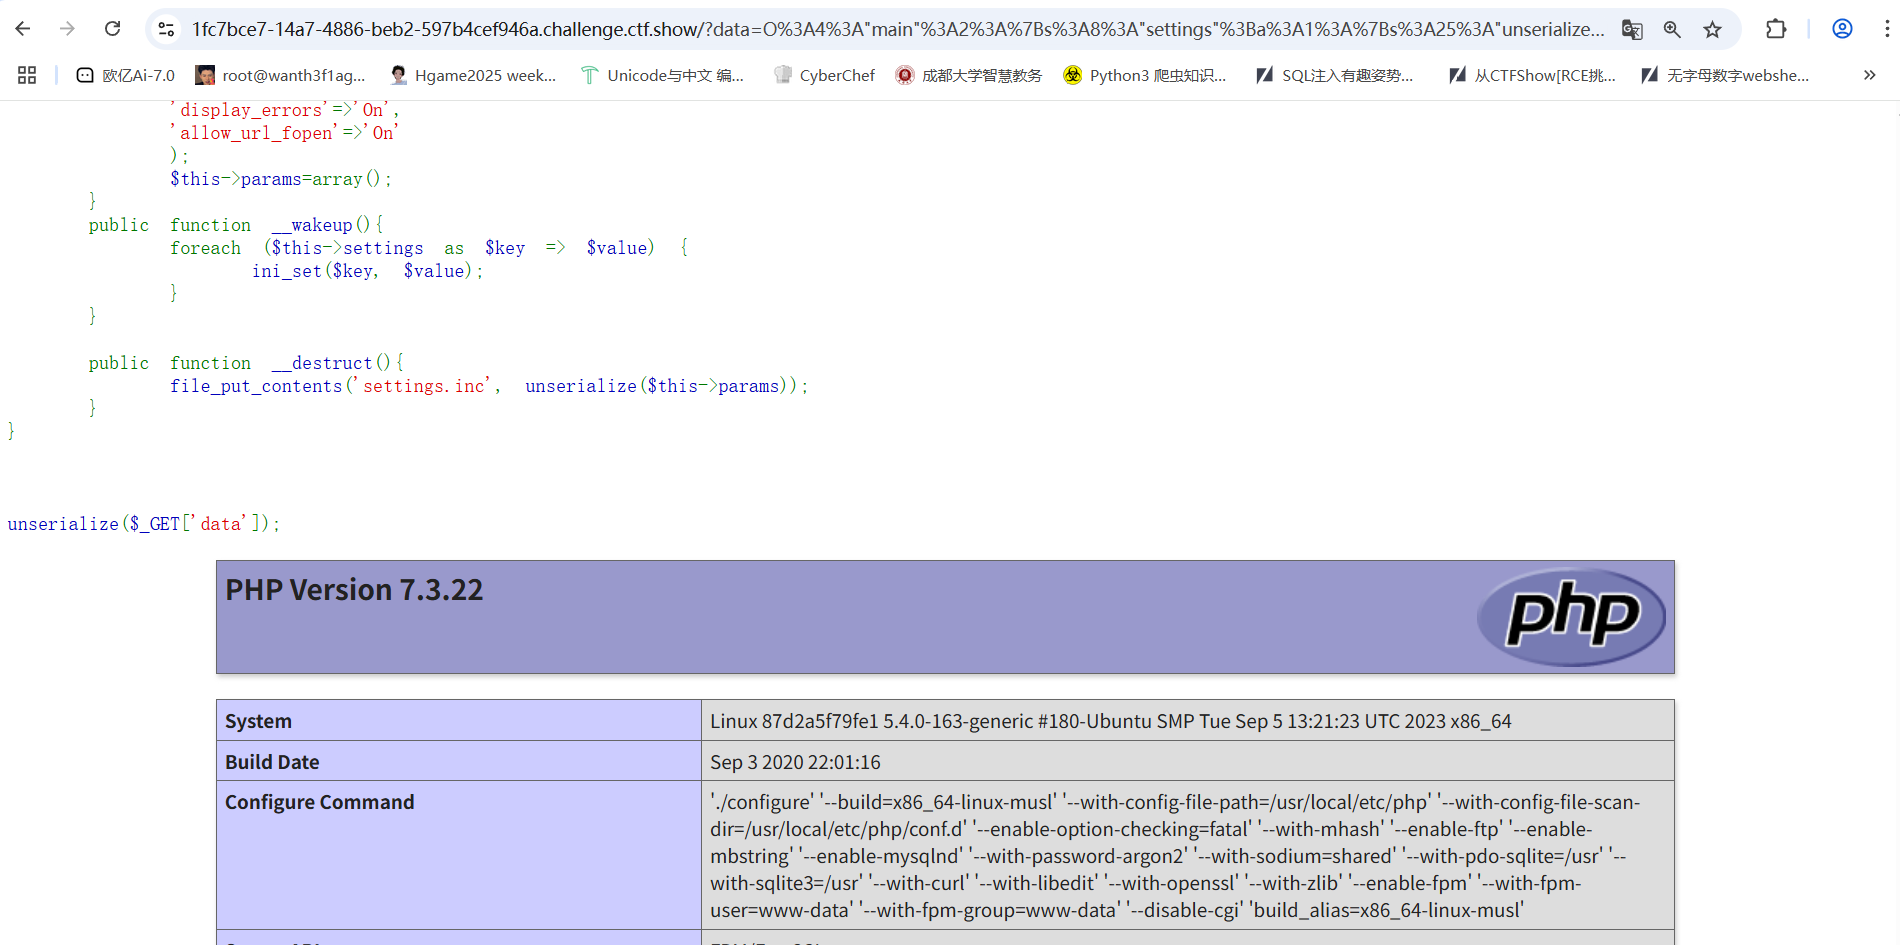Bookmark this page with the star
This screenshot has width=1900, height=945.
tap(1713, 29)
